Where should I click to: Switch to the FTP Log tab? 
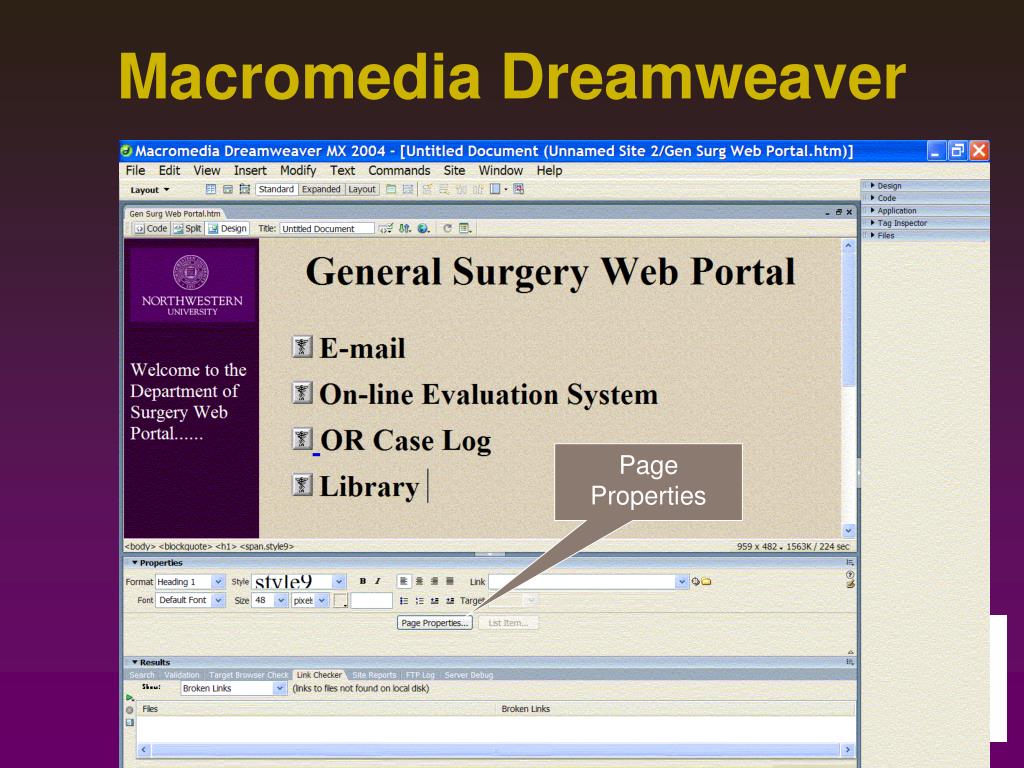(x=420, y=675)
